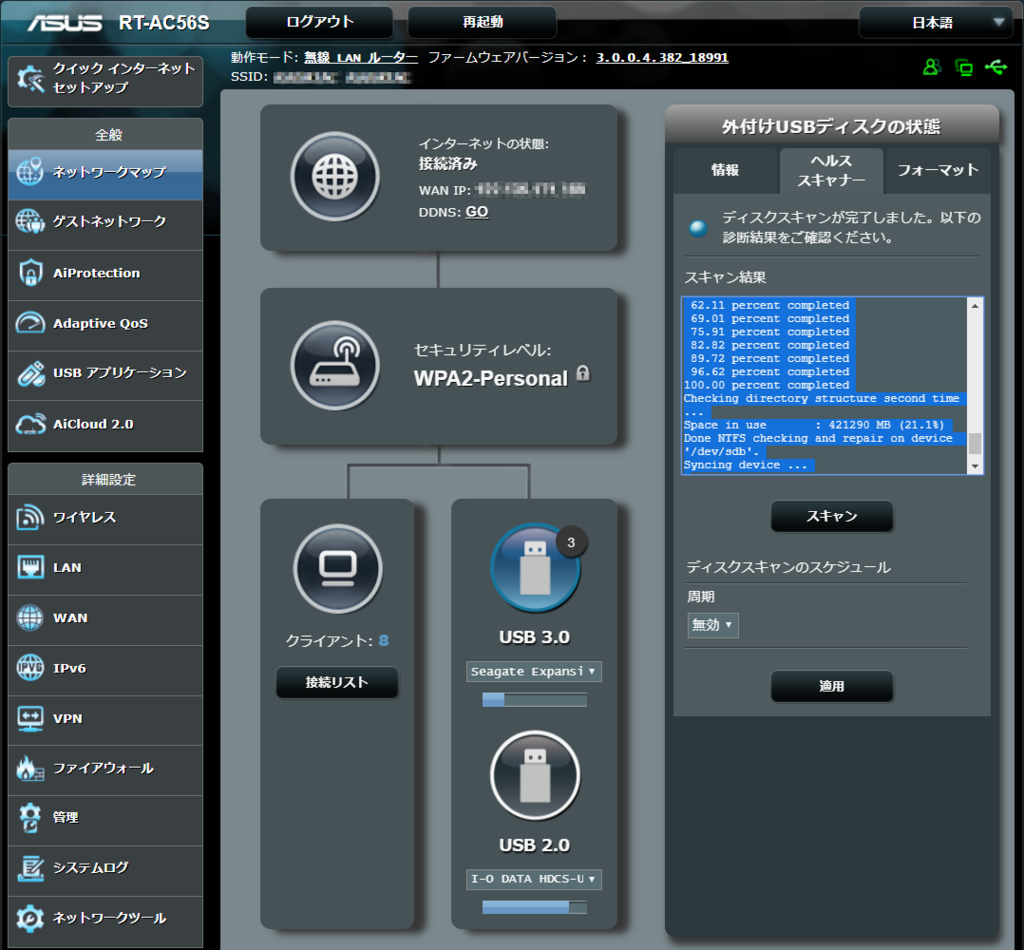1024x950 pixels.
Task: Click the スキャン button
Action: [831, 516]
